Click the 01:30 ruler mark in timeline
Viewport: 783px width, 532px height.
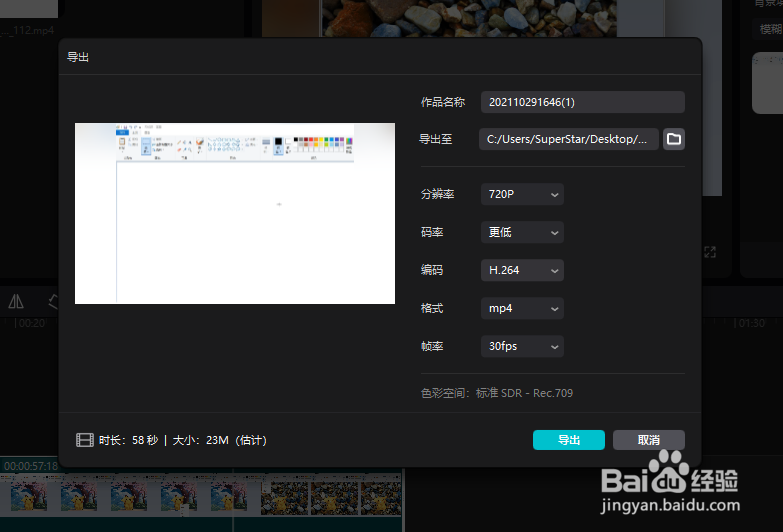click(x=750, y=323)
